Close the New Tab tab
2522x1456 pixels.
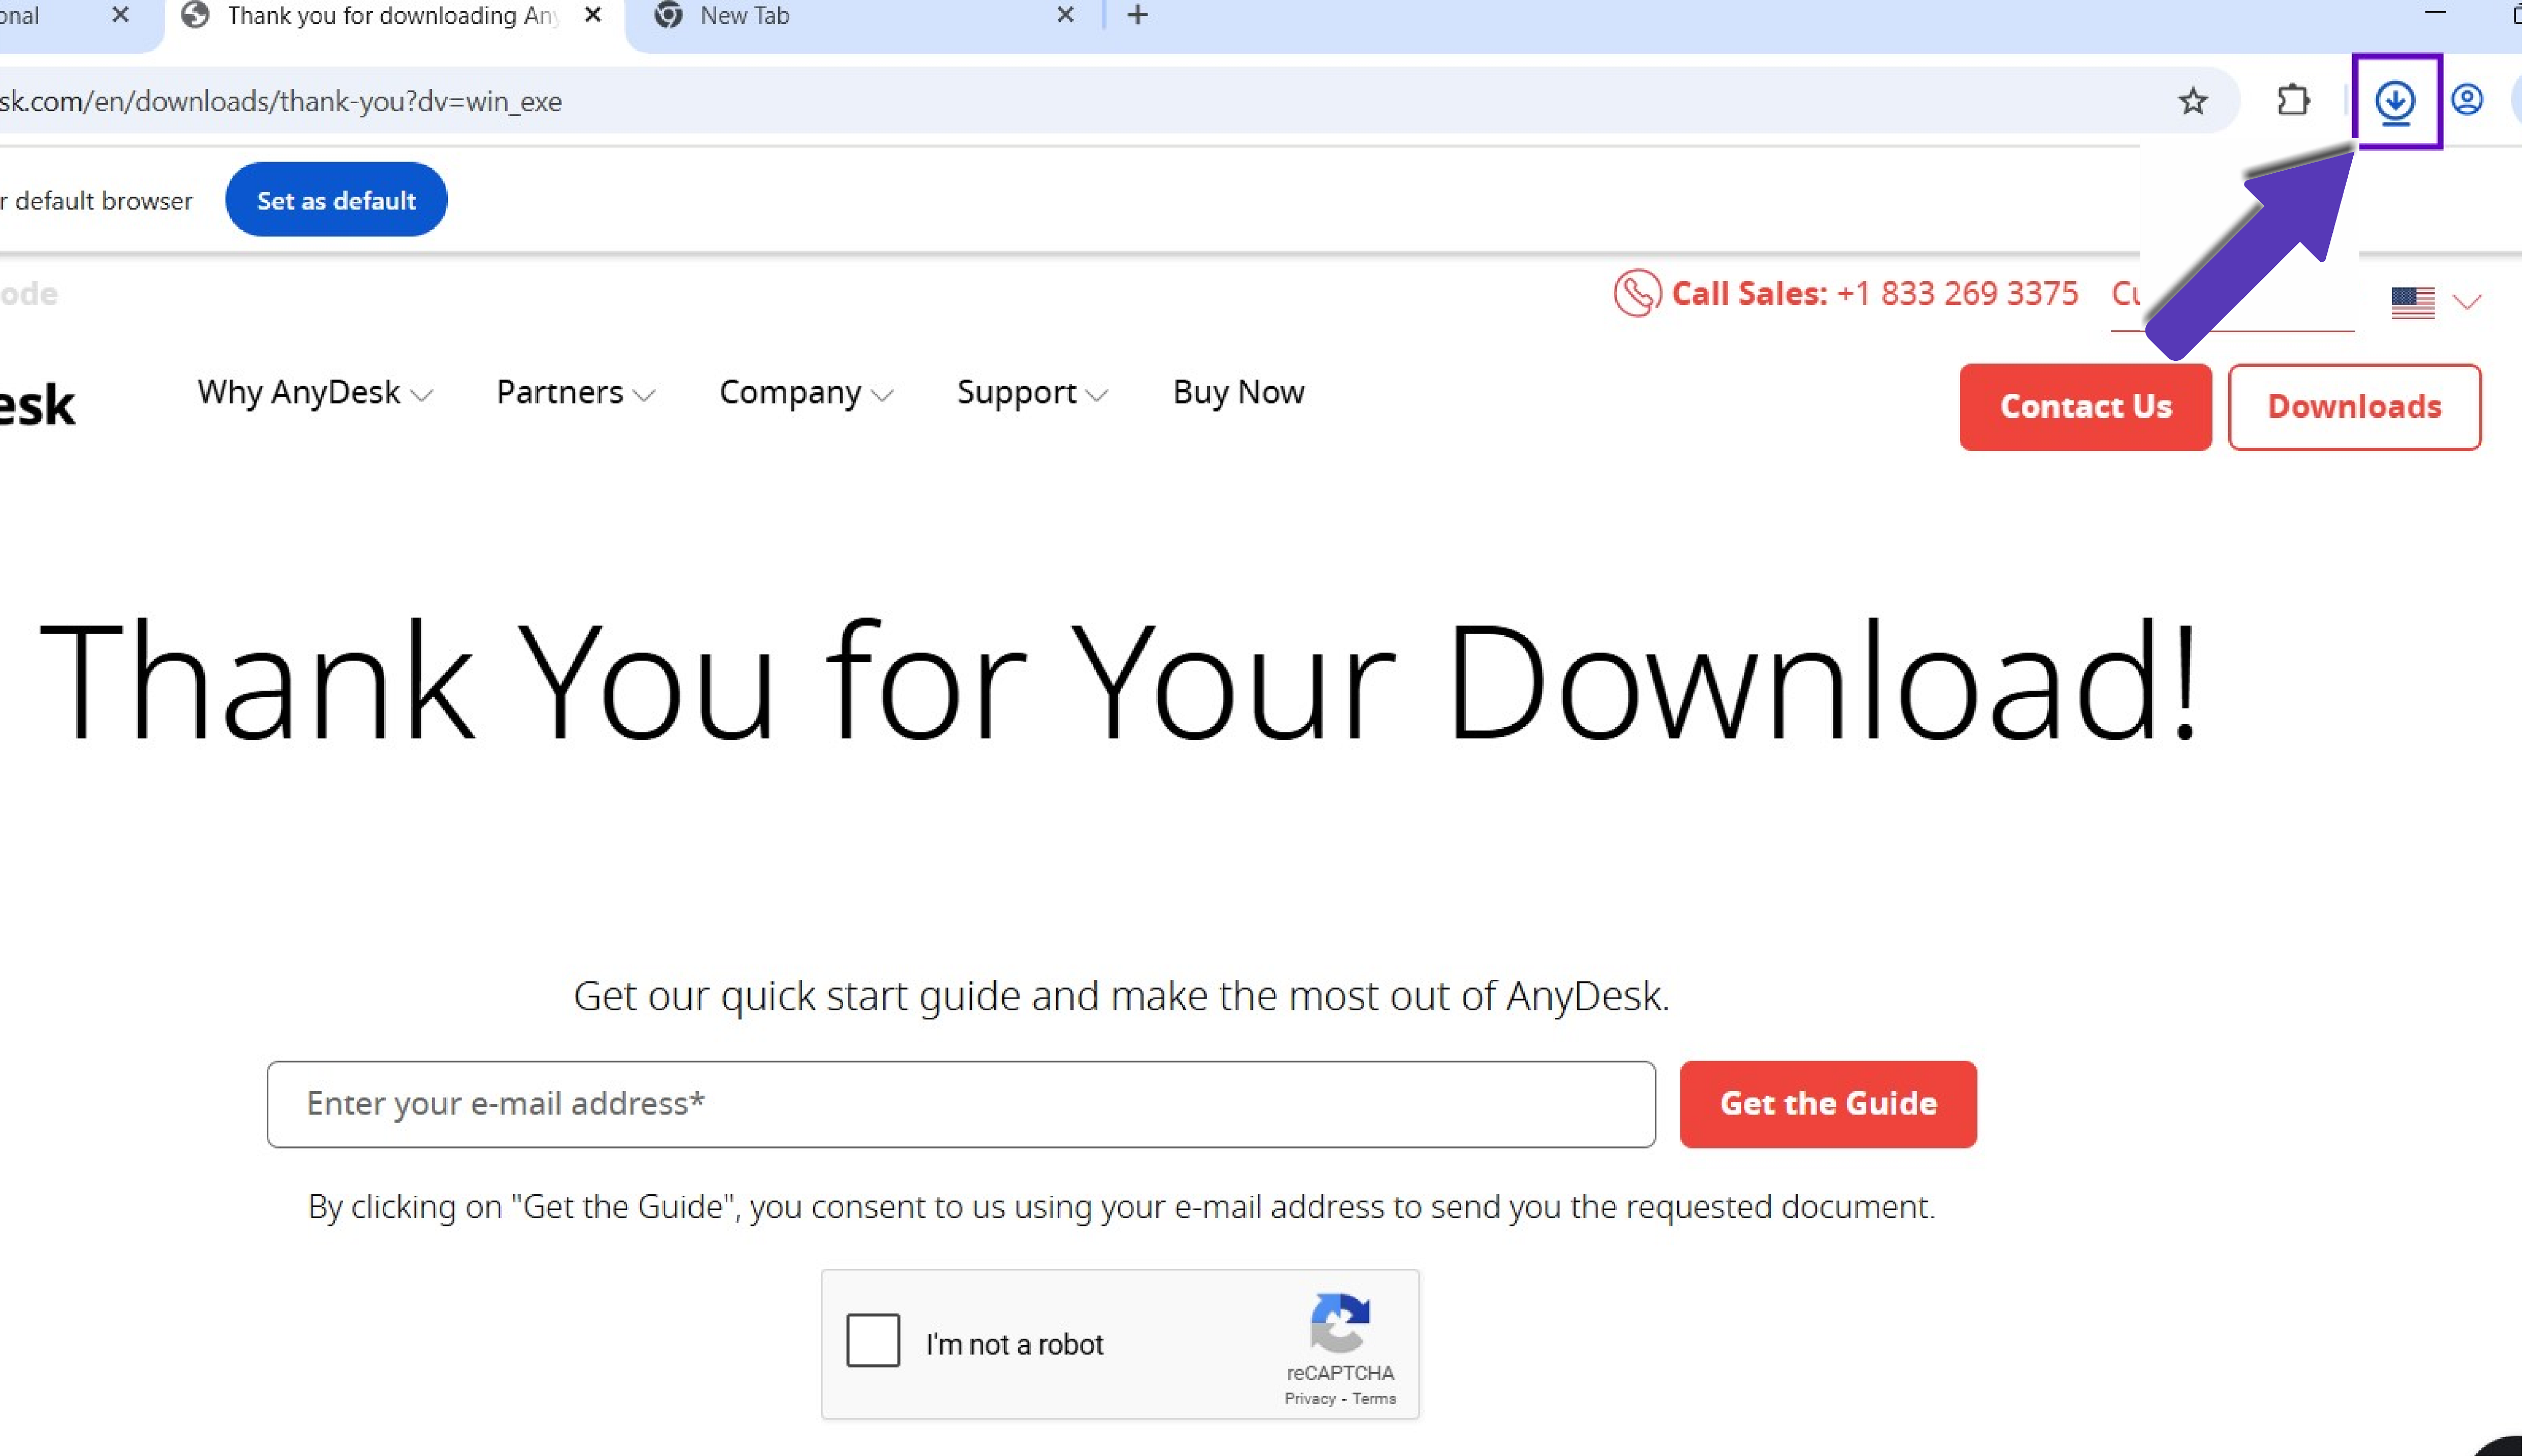point(1065,15)
